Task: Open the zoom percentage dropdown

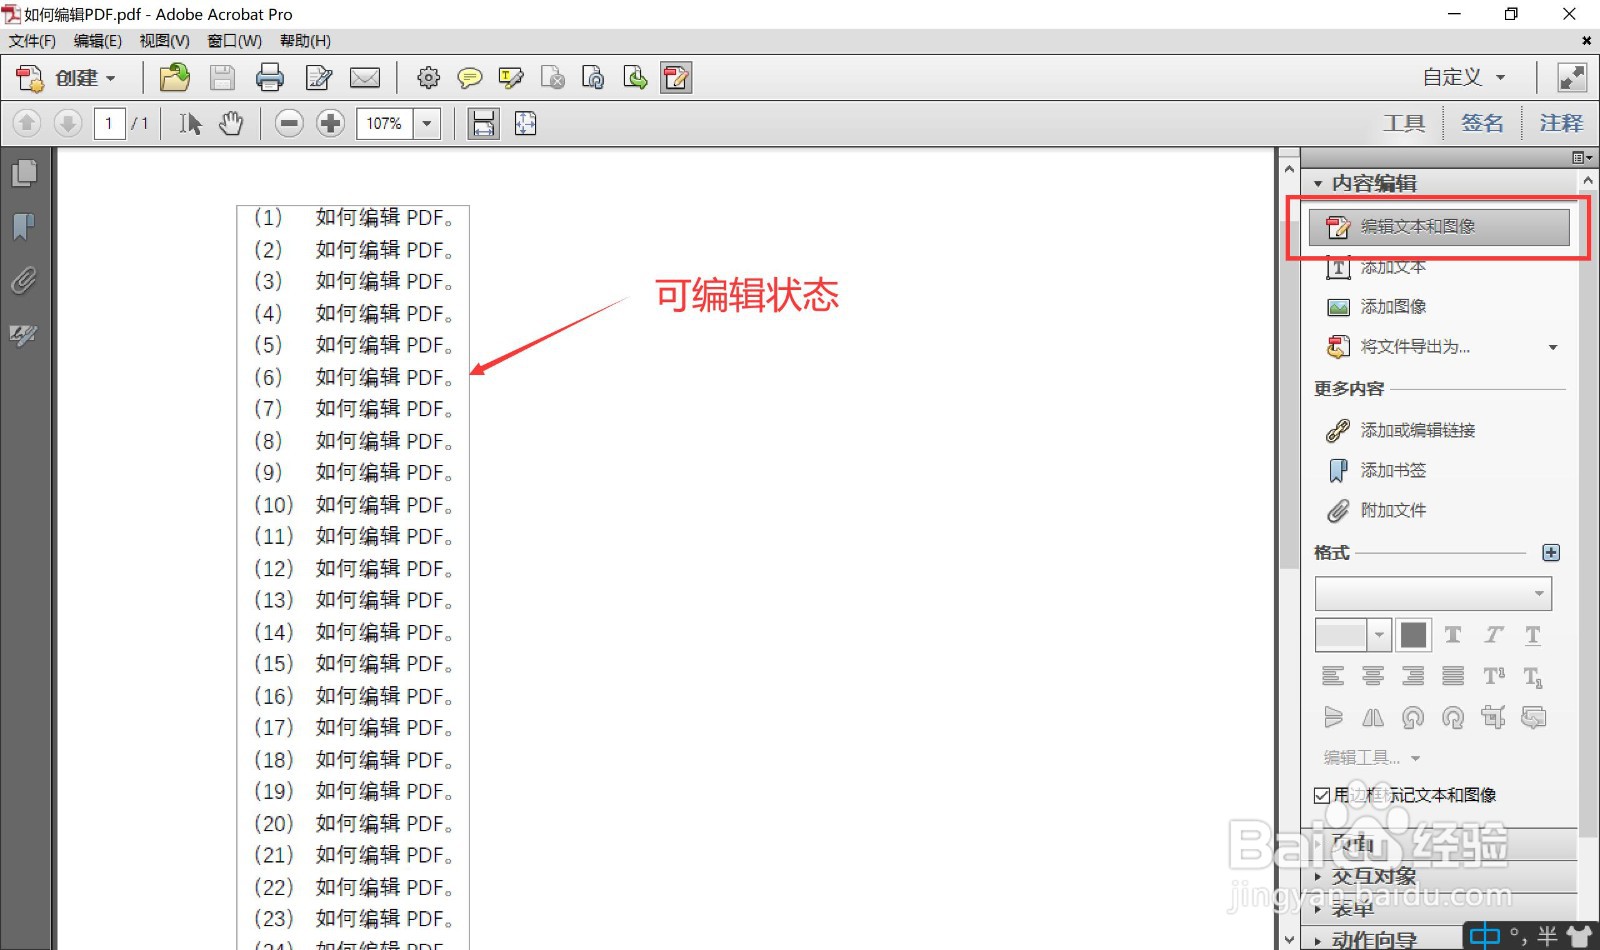Action: pyautogui.click(x=426, y=123)
